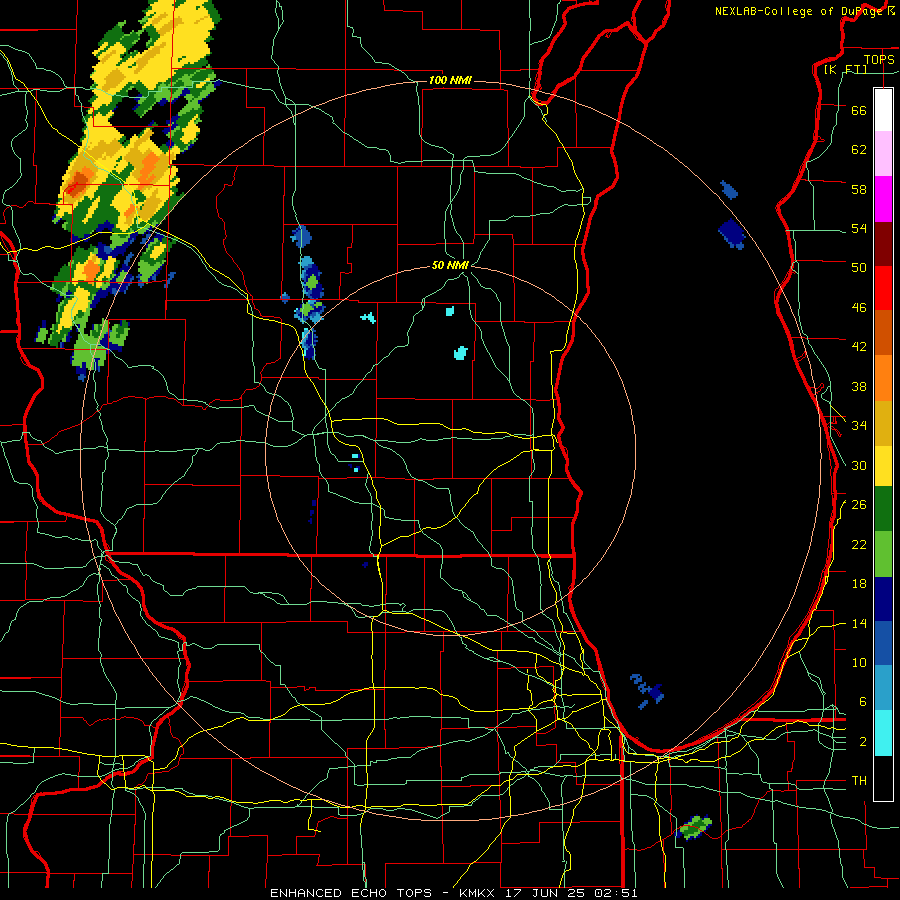Click the '38' legend value
Viewport: 900px width, 900px height.
[x=859, y=386]
